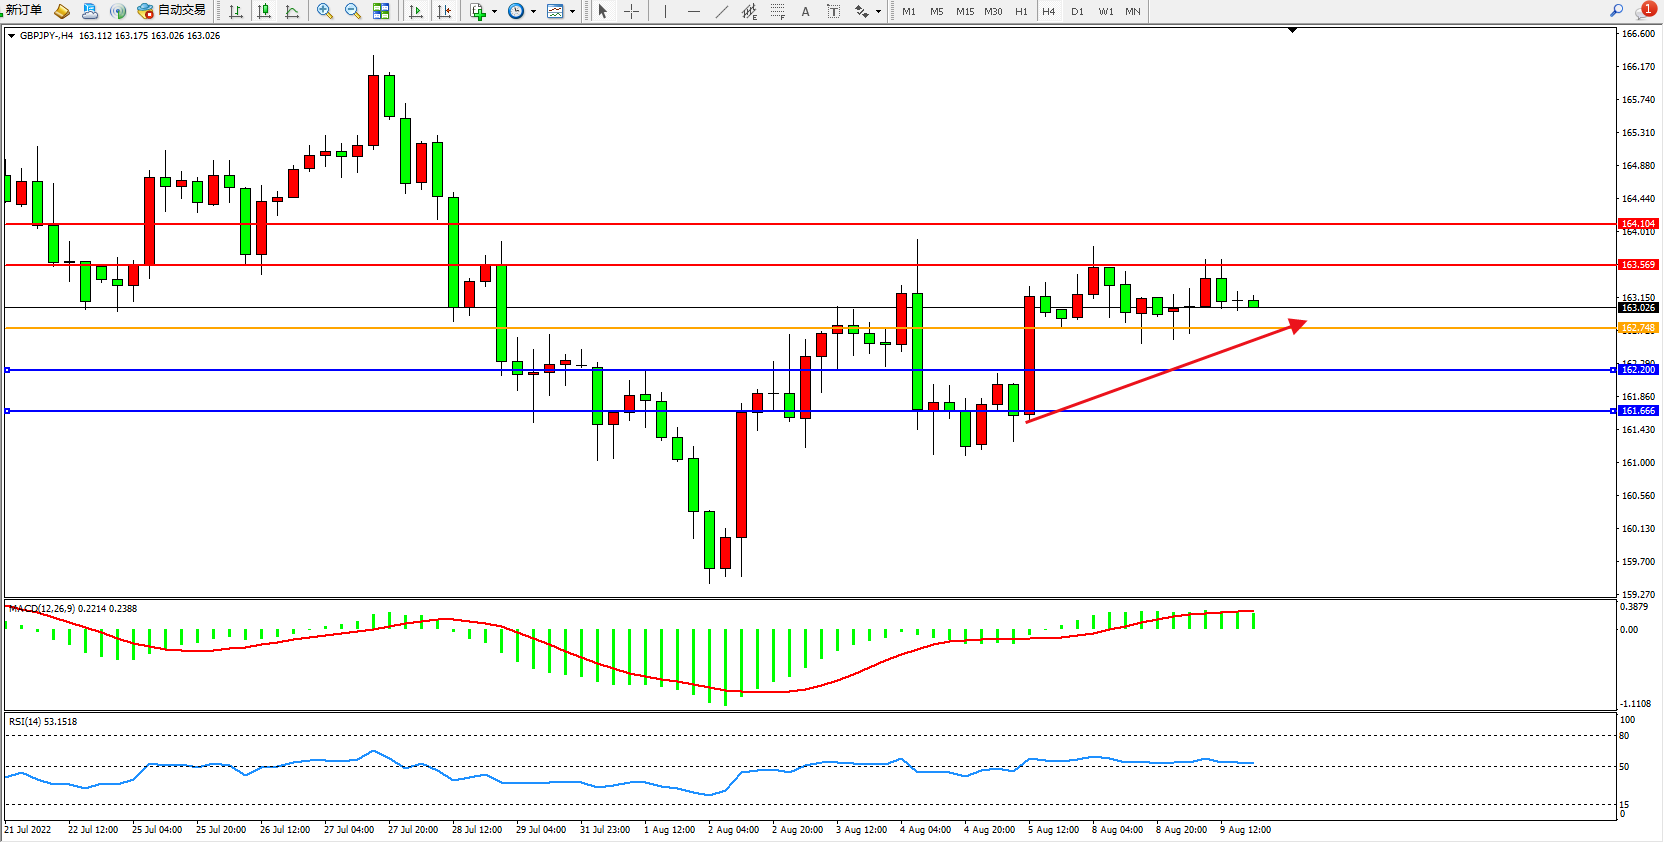Select the Fibonacci retracement tool
The width and height of the screenshot is (1664, 843).
777,11
